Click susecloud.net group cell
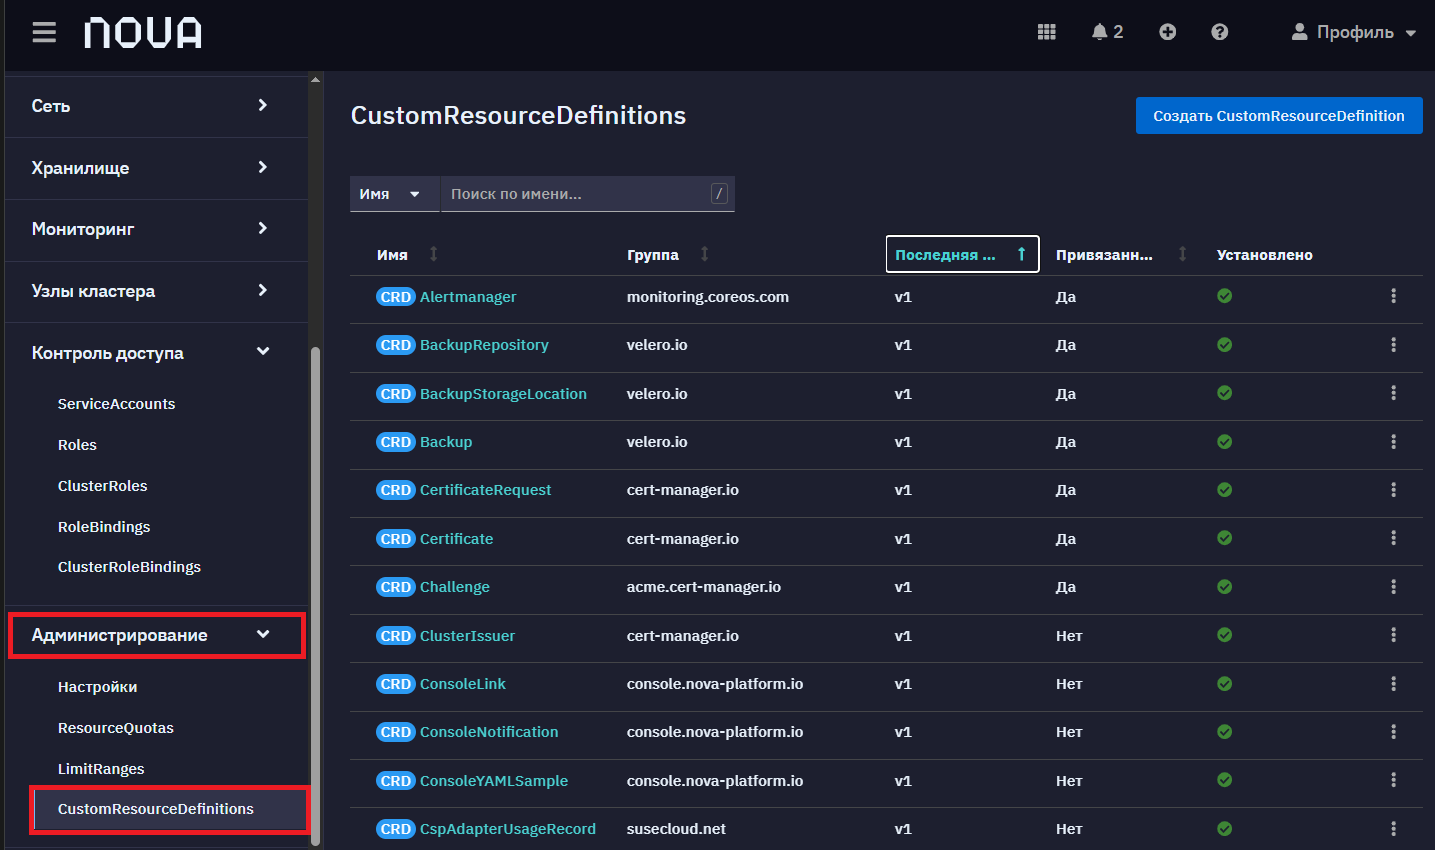The height and width of the screenshot is (850, 1435). [676, 829]
